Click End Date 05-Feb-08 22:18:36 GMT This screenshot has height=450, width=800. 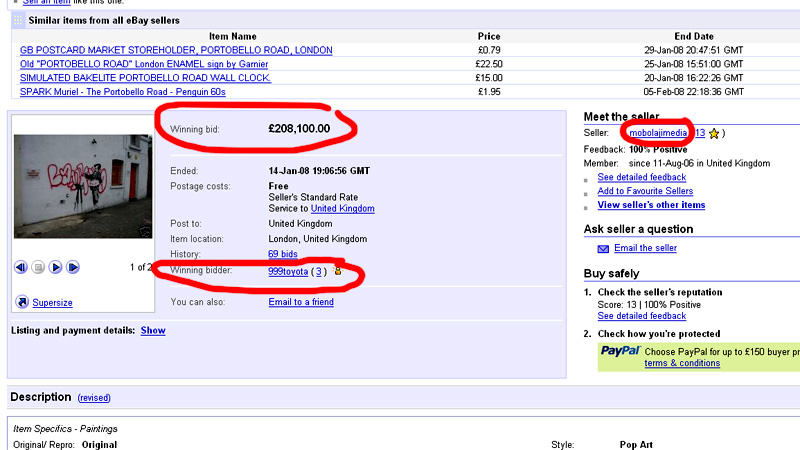(x=694, y=92)
